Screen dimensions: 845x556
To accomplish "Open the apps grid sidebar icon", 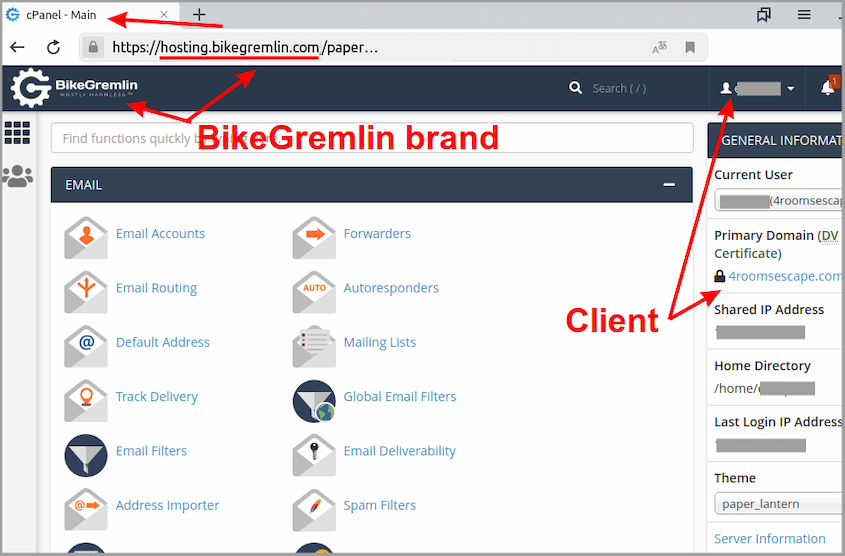I will click(17, 133).
